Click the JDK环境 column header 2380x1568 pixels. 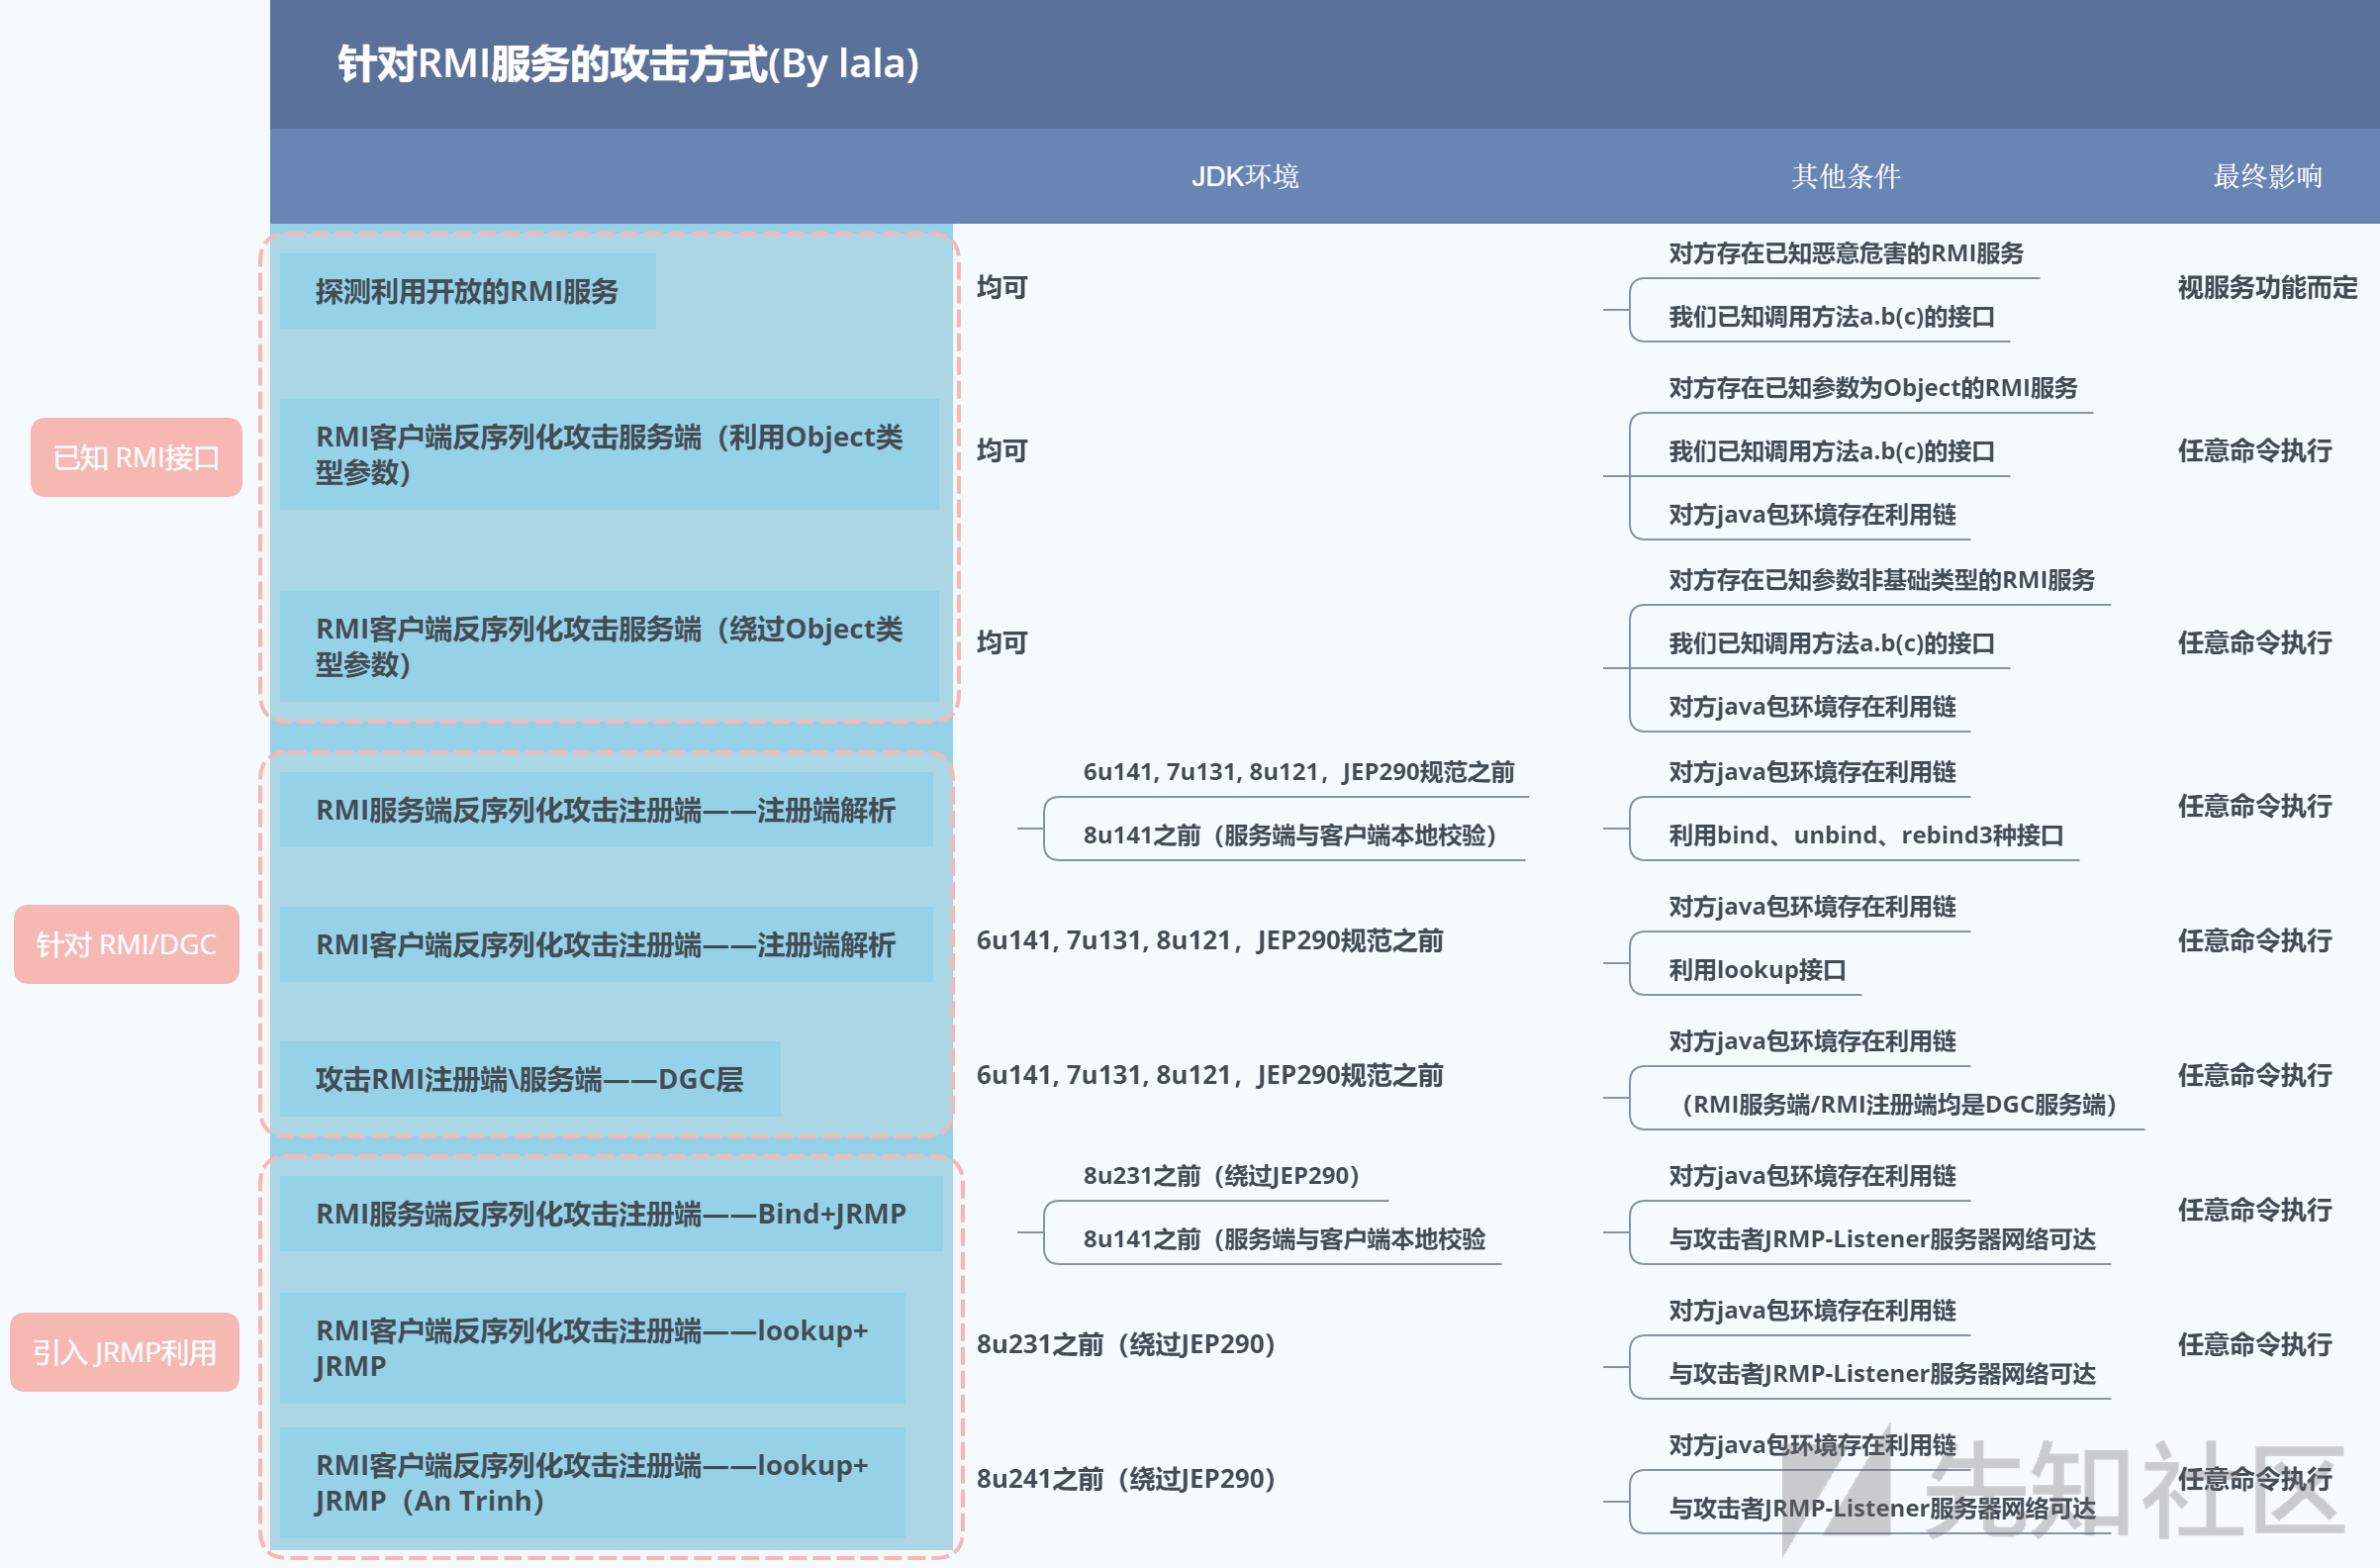coord(1244,176)
